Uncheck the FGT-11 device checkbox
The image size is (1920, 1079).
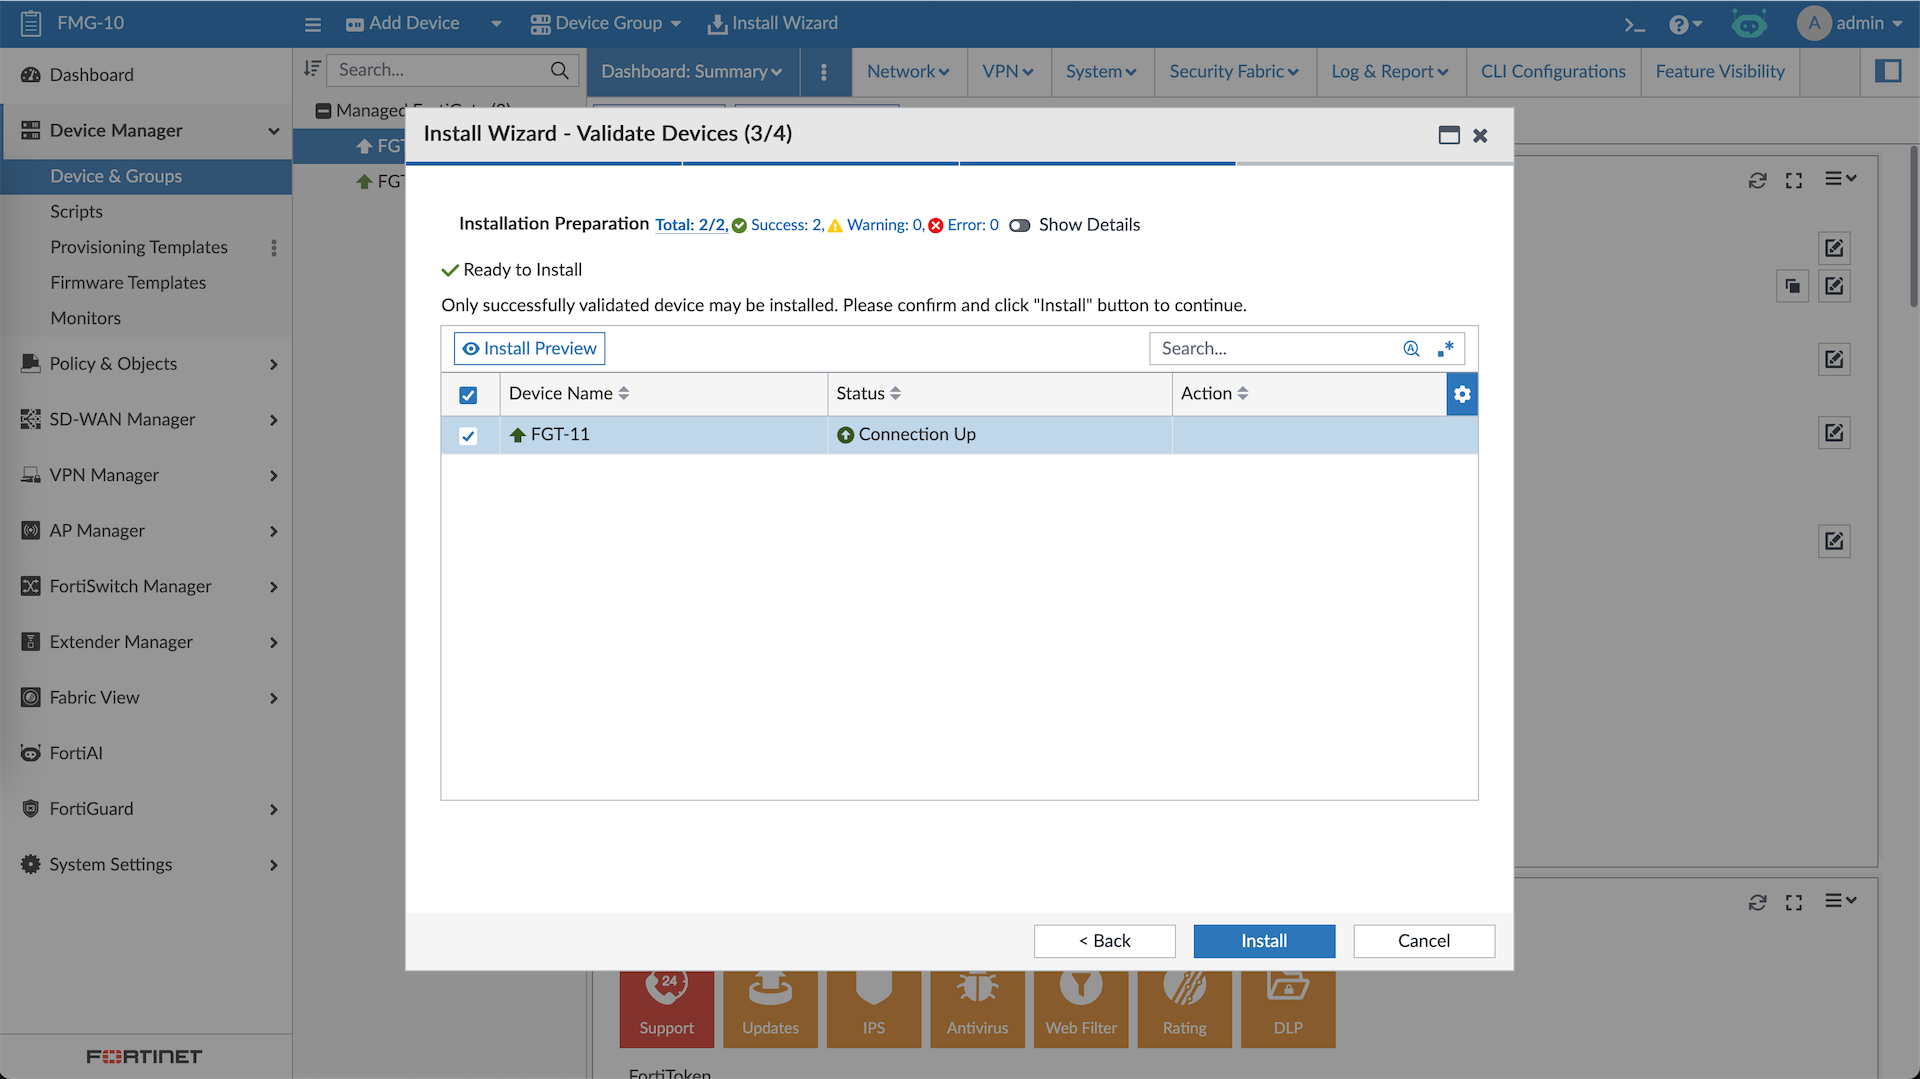(x=468, y=436)
